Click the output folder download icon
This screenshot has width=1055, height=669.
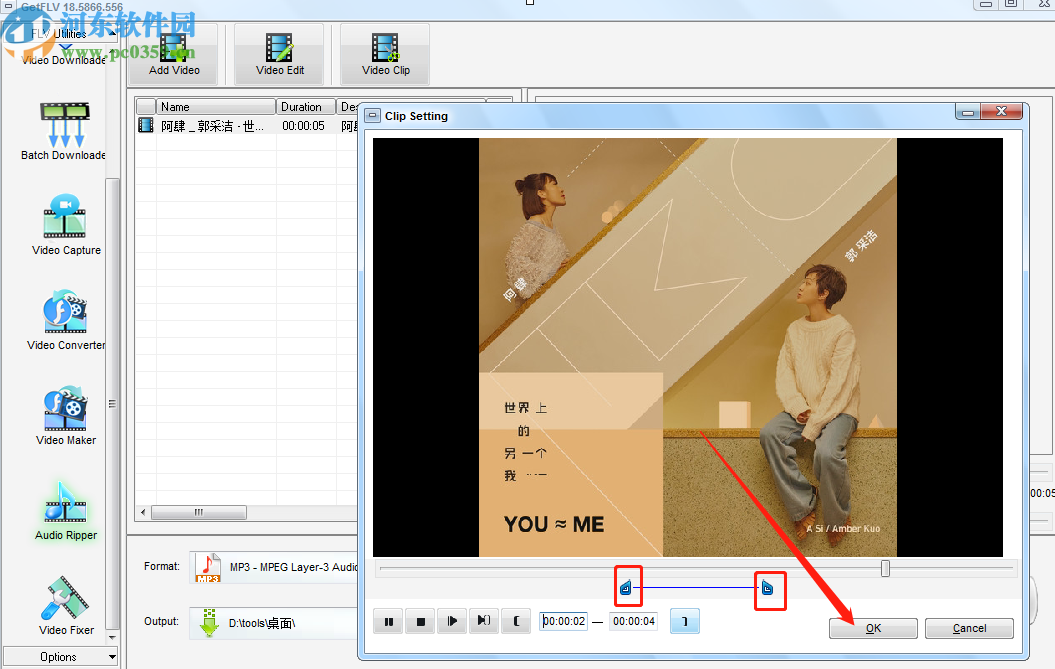click(209, 623)
